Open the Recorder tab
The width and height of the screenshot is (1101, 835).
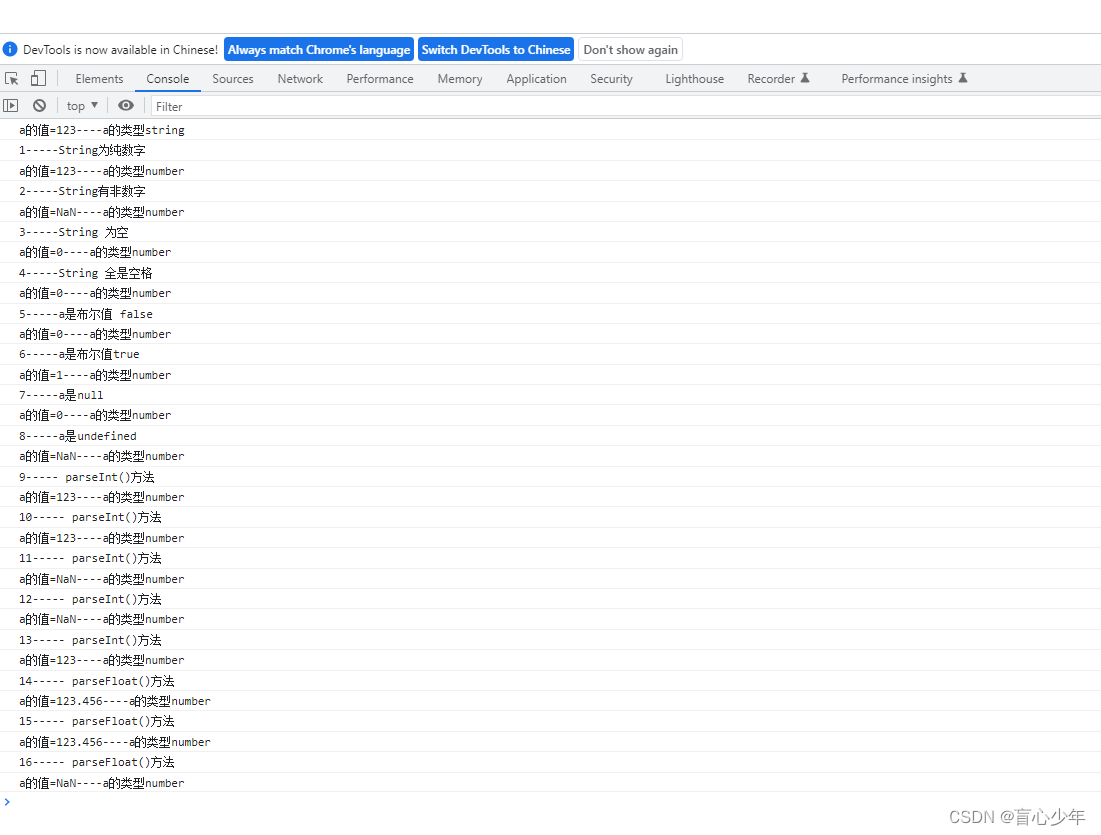tap(778, 79)
